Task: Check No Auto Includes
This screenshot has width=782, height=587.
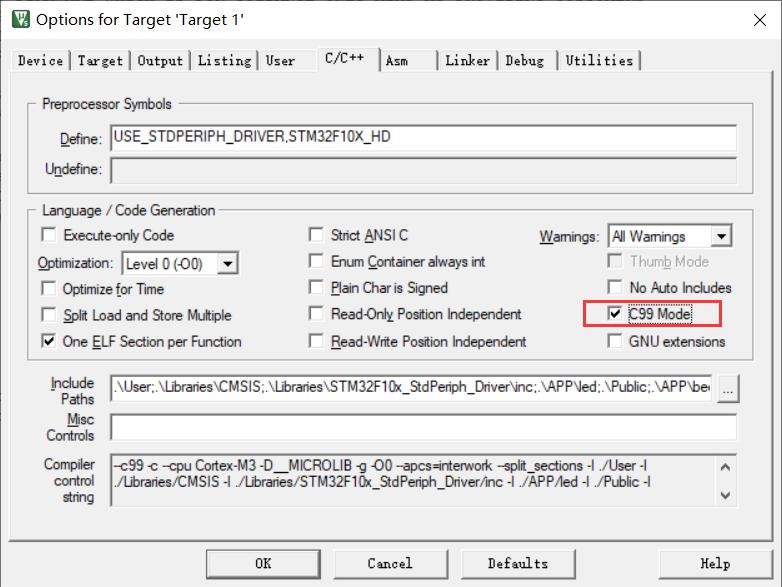Action: 615,288
